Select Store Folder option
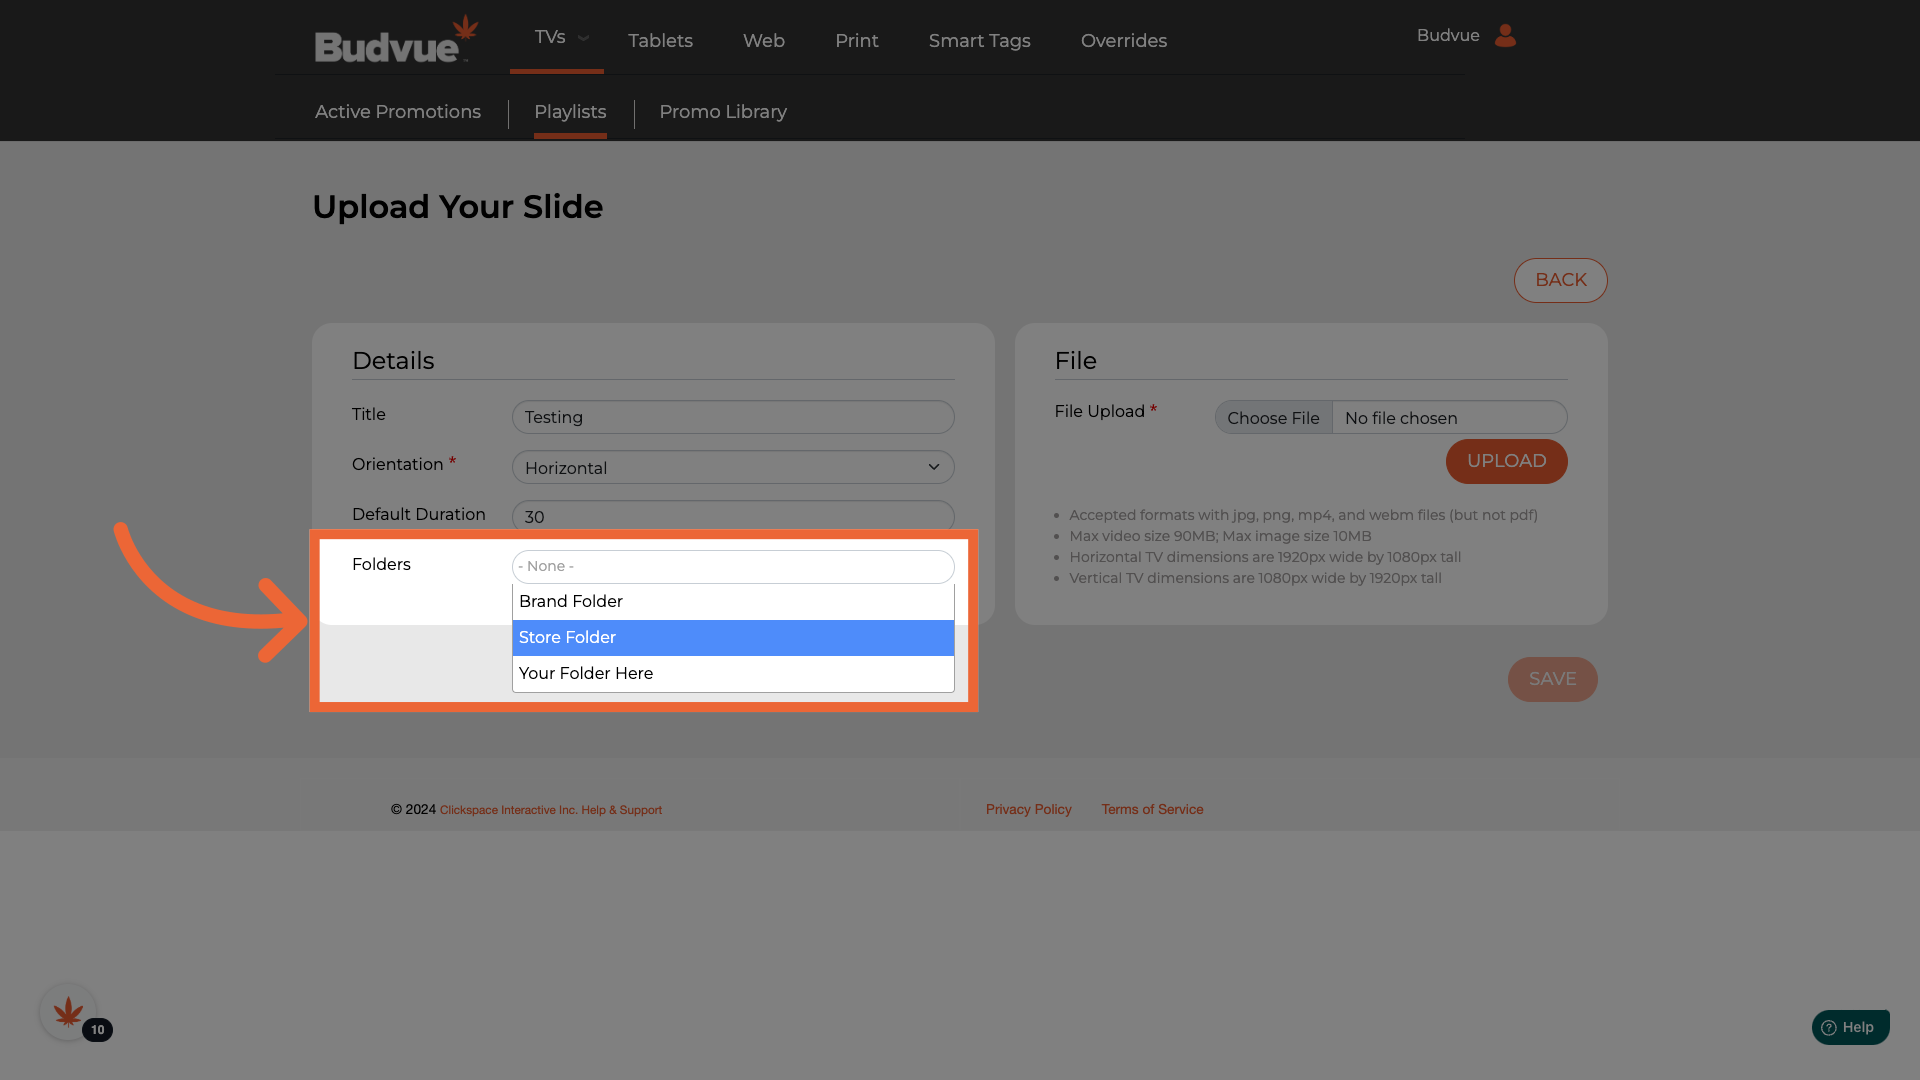Viewport: 1920px width, 1080px height. (x=733, y=638)
